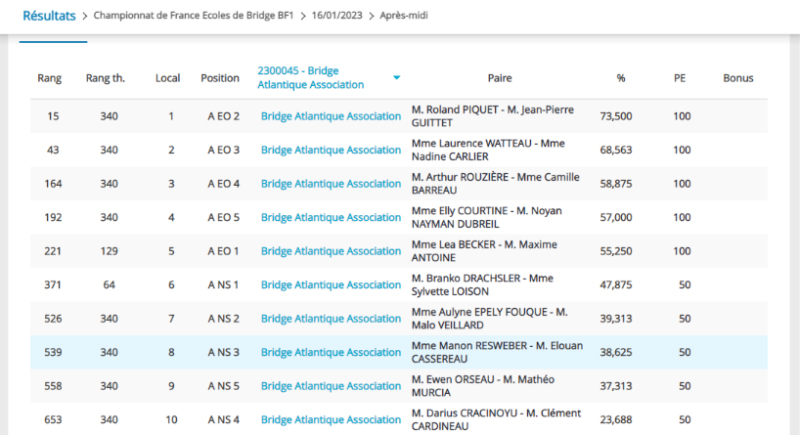Click the % column header
This screenshot has width=800, height=435.
(620, 78)
